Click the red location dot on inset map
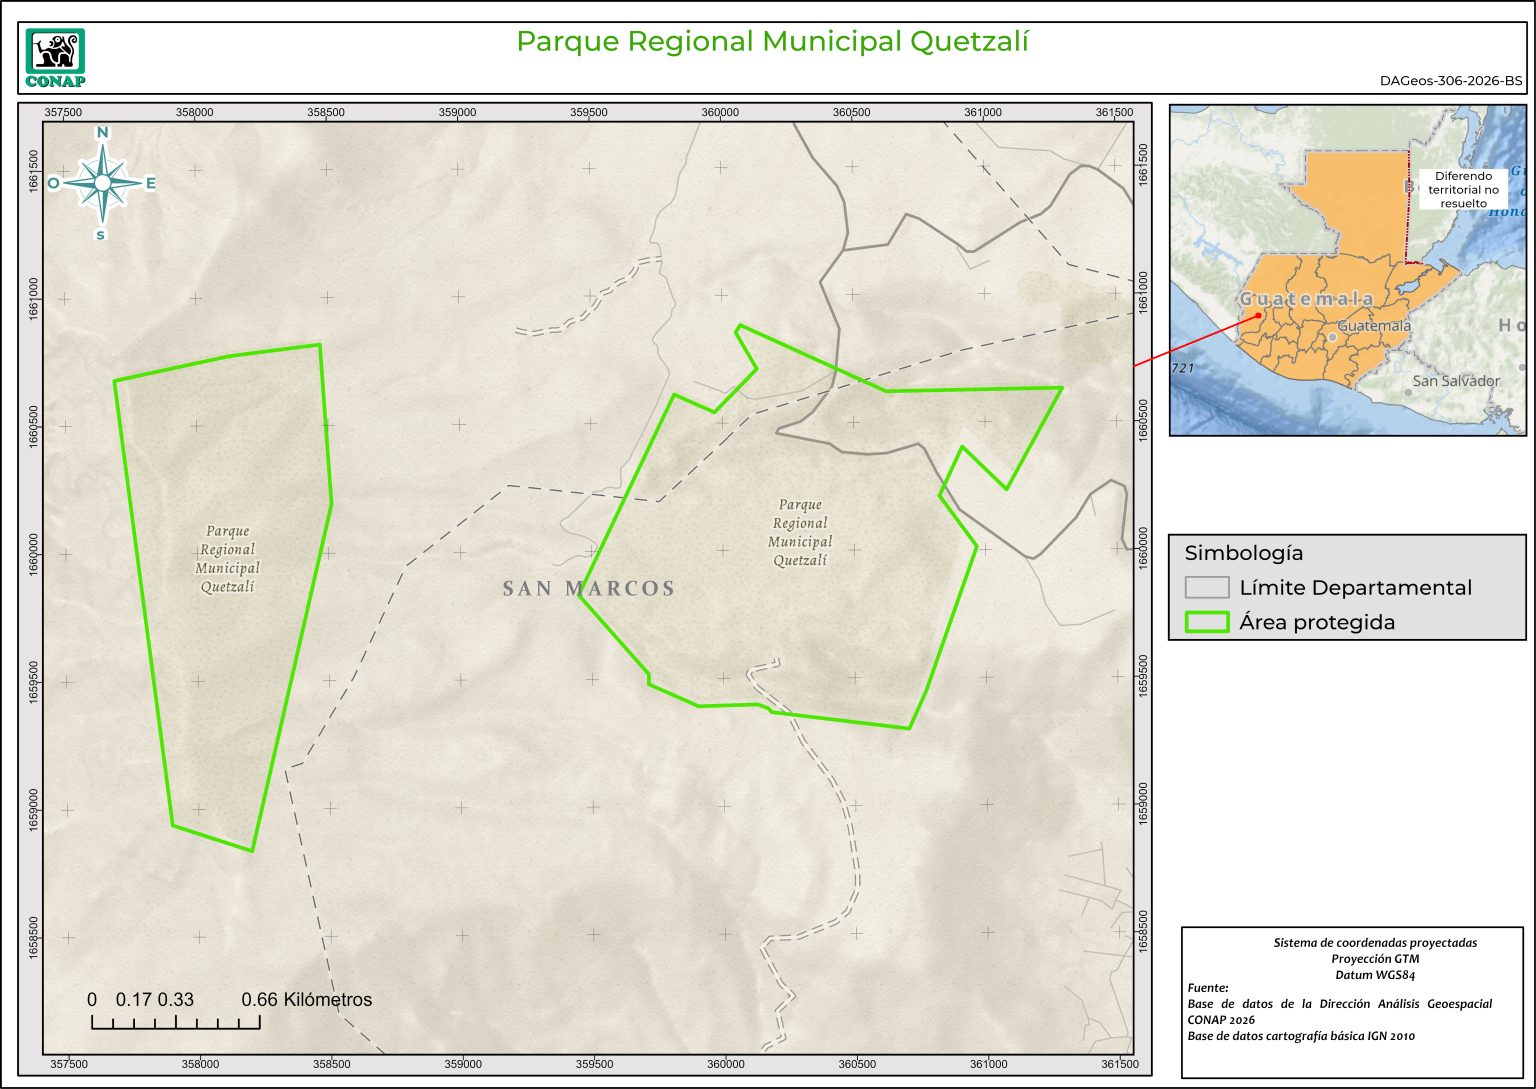Image resolution: width=1536 pixels, height=1089 pixels. (x=1258, y=314)
